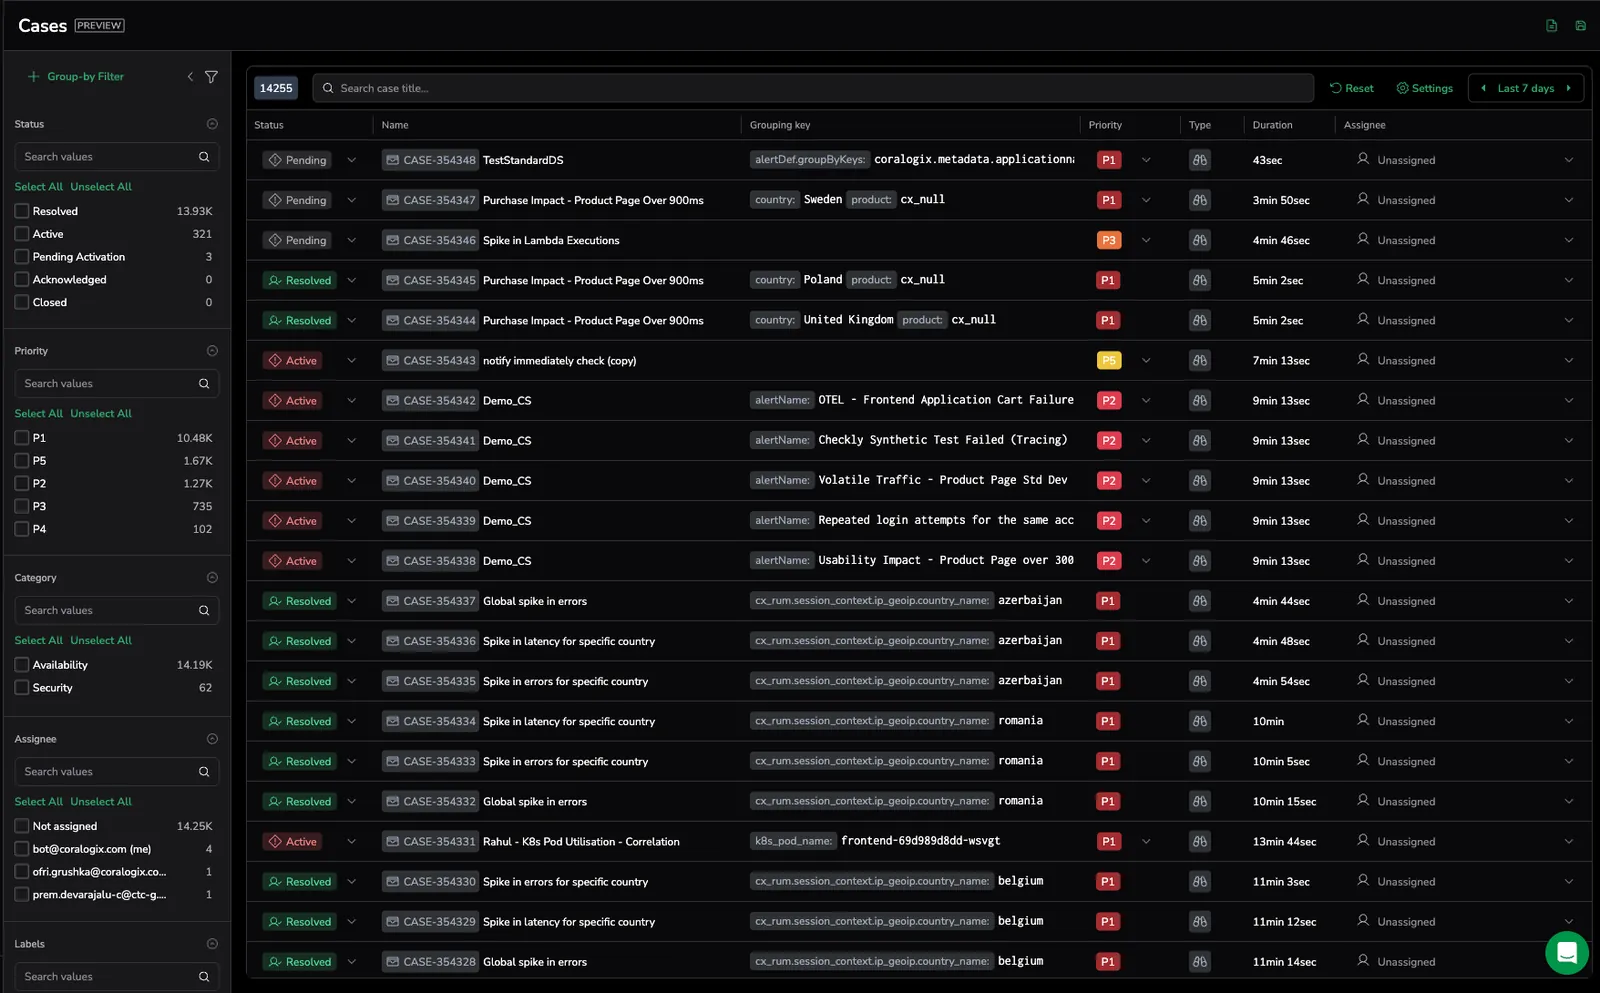Viewport: 1600px width, 993px height.
Task: Click the search icon in Priority values field
Action: click(x=204, y=384)
